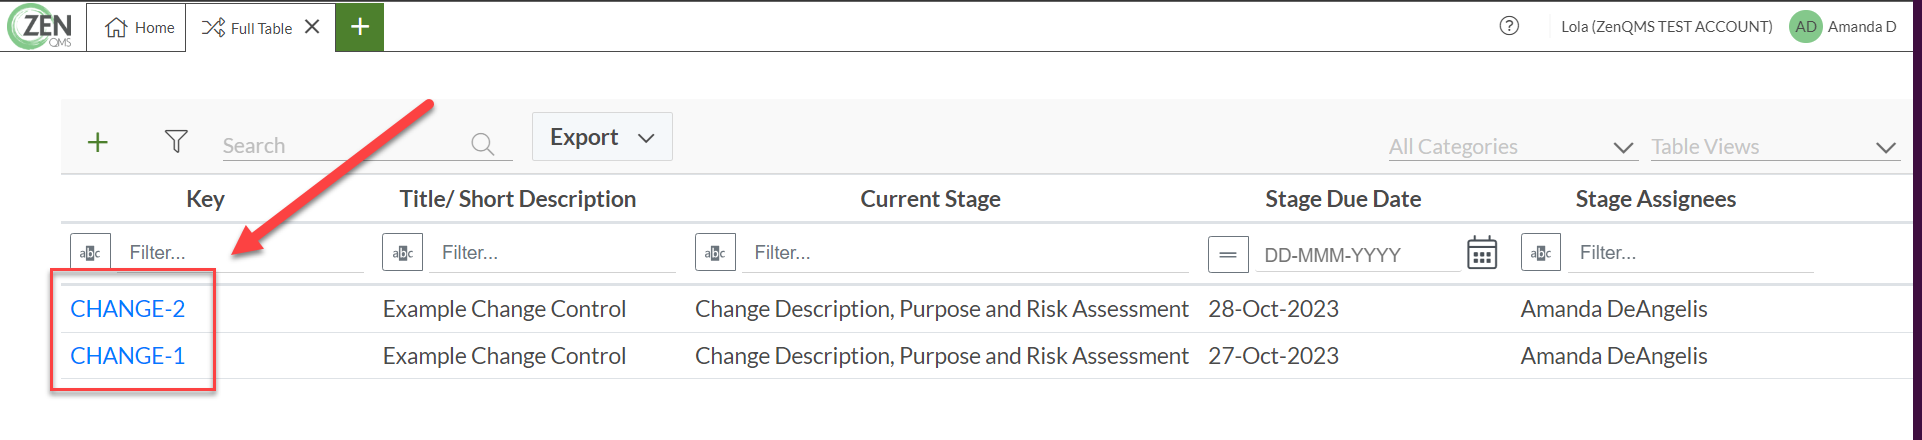Open new tab with green plus button
The width and height of the screenshot is (1922, 440).
(360, 27)
